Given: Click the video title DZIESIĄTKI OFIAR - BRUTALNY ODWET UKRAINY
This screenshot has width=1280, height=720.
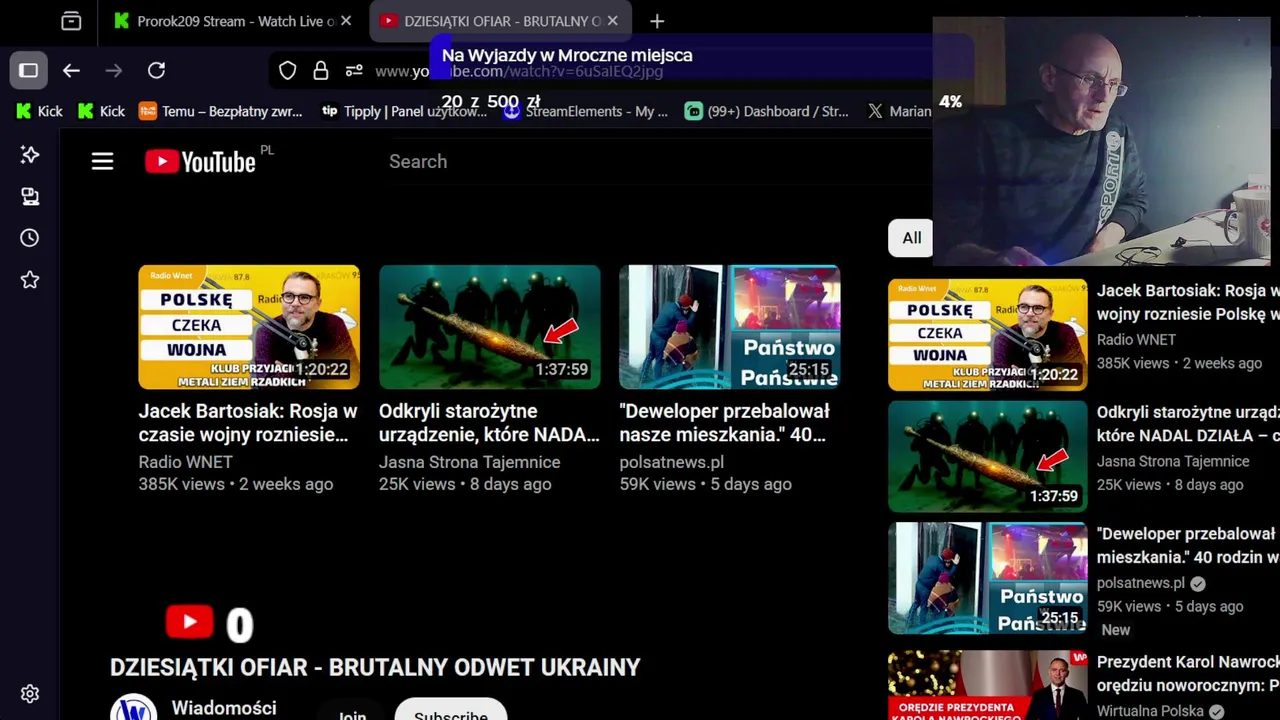Looking at the screenshot, I should coord(375,667).
